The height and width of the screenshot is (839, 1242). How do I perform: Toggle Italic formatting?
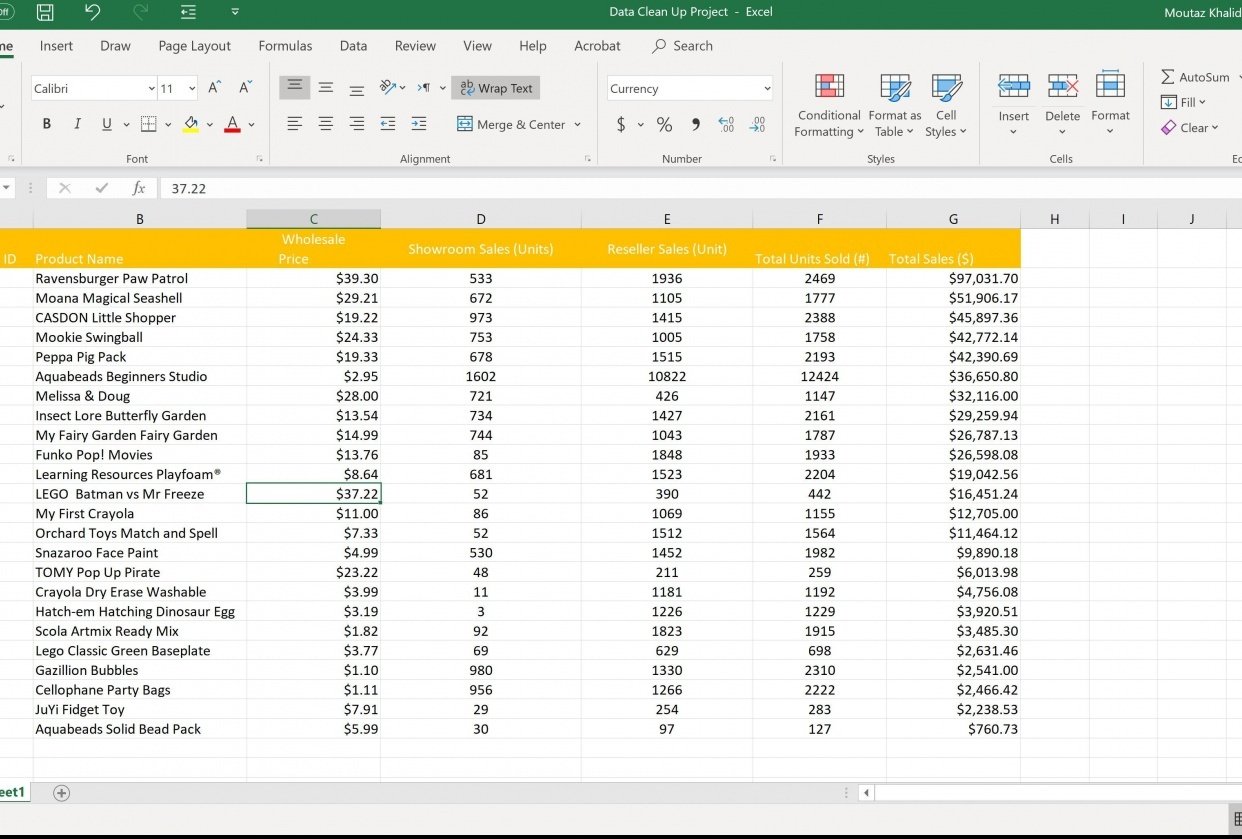(77, 124)
